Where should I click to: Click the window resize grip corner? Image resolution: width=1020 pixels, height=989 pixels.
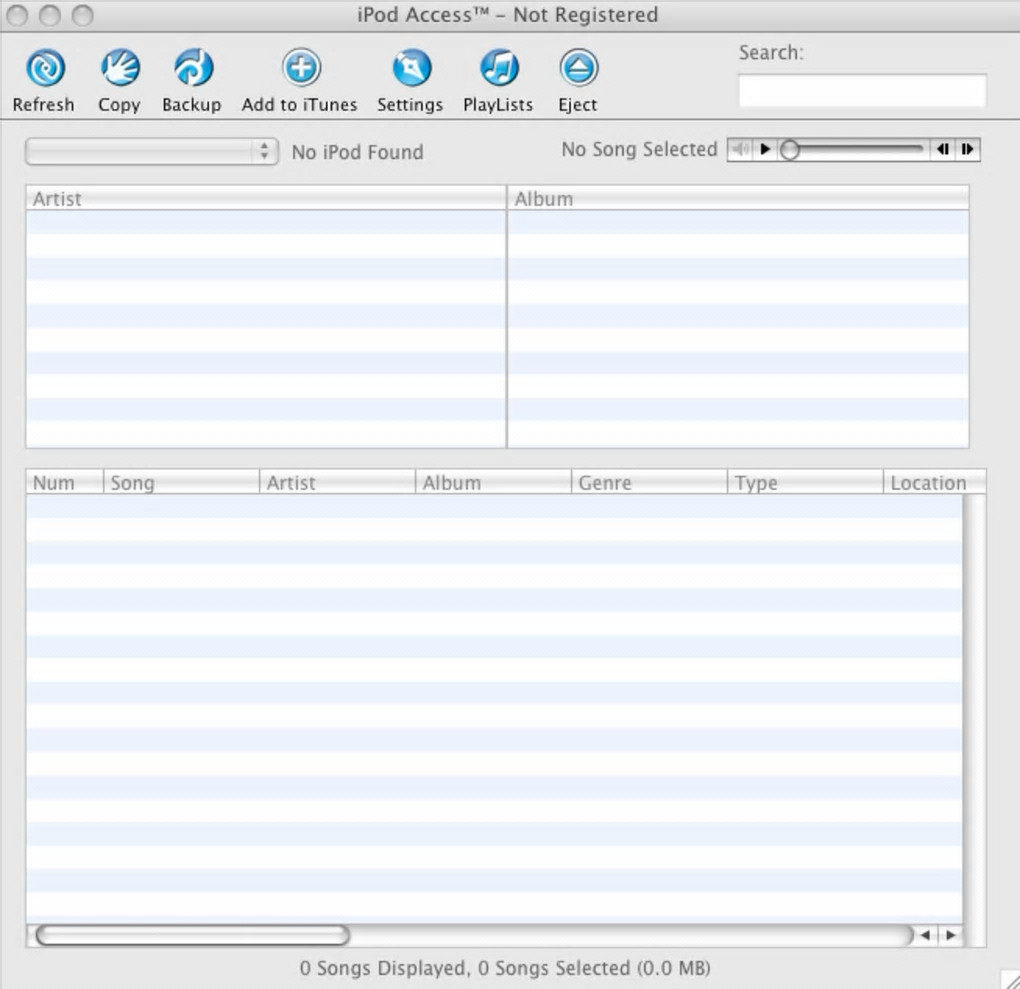click(1010, 979)
